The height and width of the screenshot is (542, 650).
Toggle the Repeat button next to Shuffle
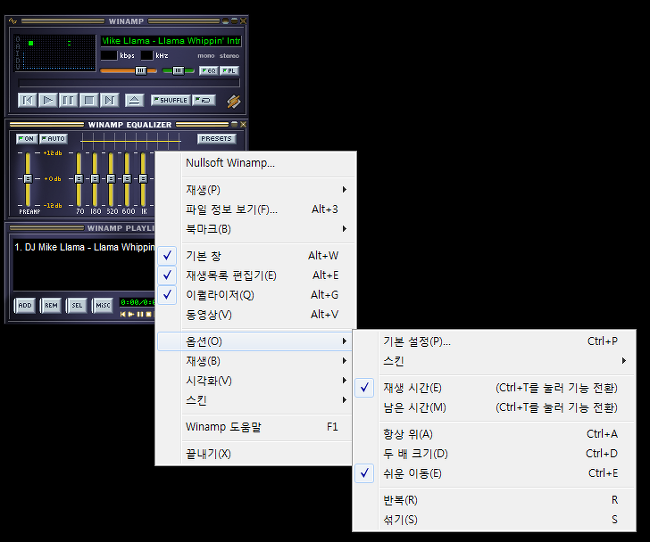(x=204, y=100)
